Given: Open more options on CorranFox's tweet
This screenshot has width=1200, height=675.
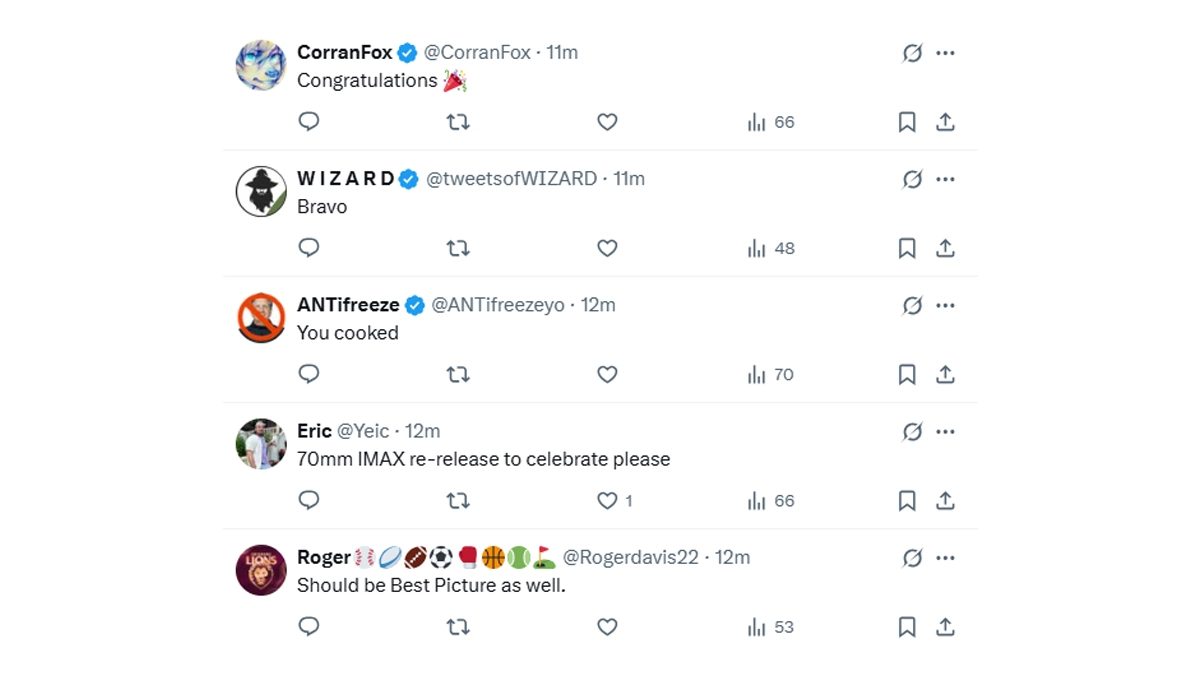Looking at the screenshot, I should pos(945,53).
